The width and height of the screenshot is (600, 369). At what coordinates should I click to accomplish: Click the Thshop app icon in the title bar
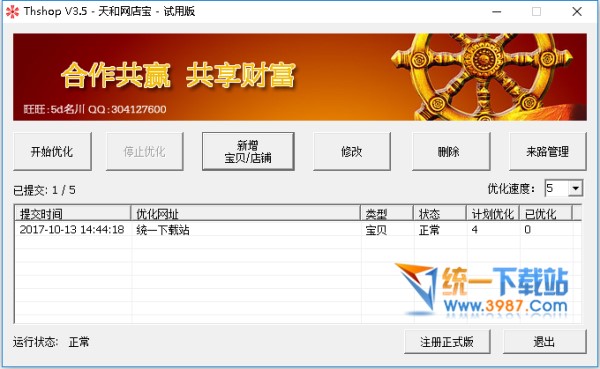click(12, 11)
